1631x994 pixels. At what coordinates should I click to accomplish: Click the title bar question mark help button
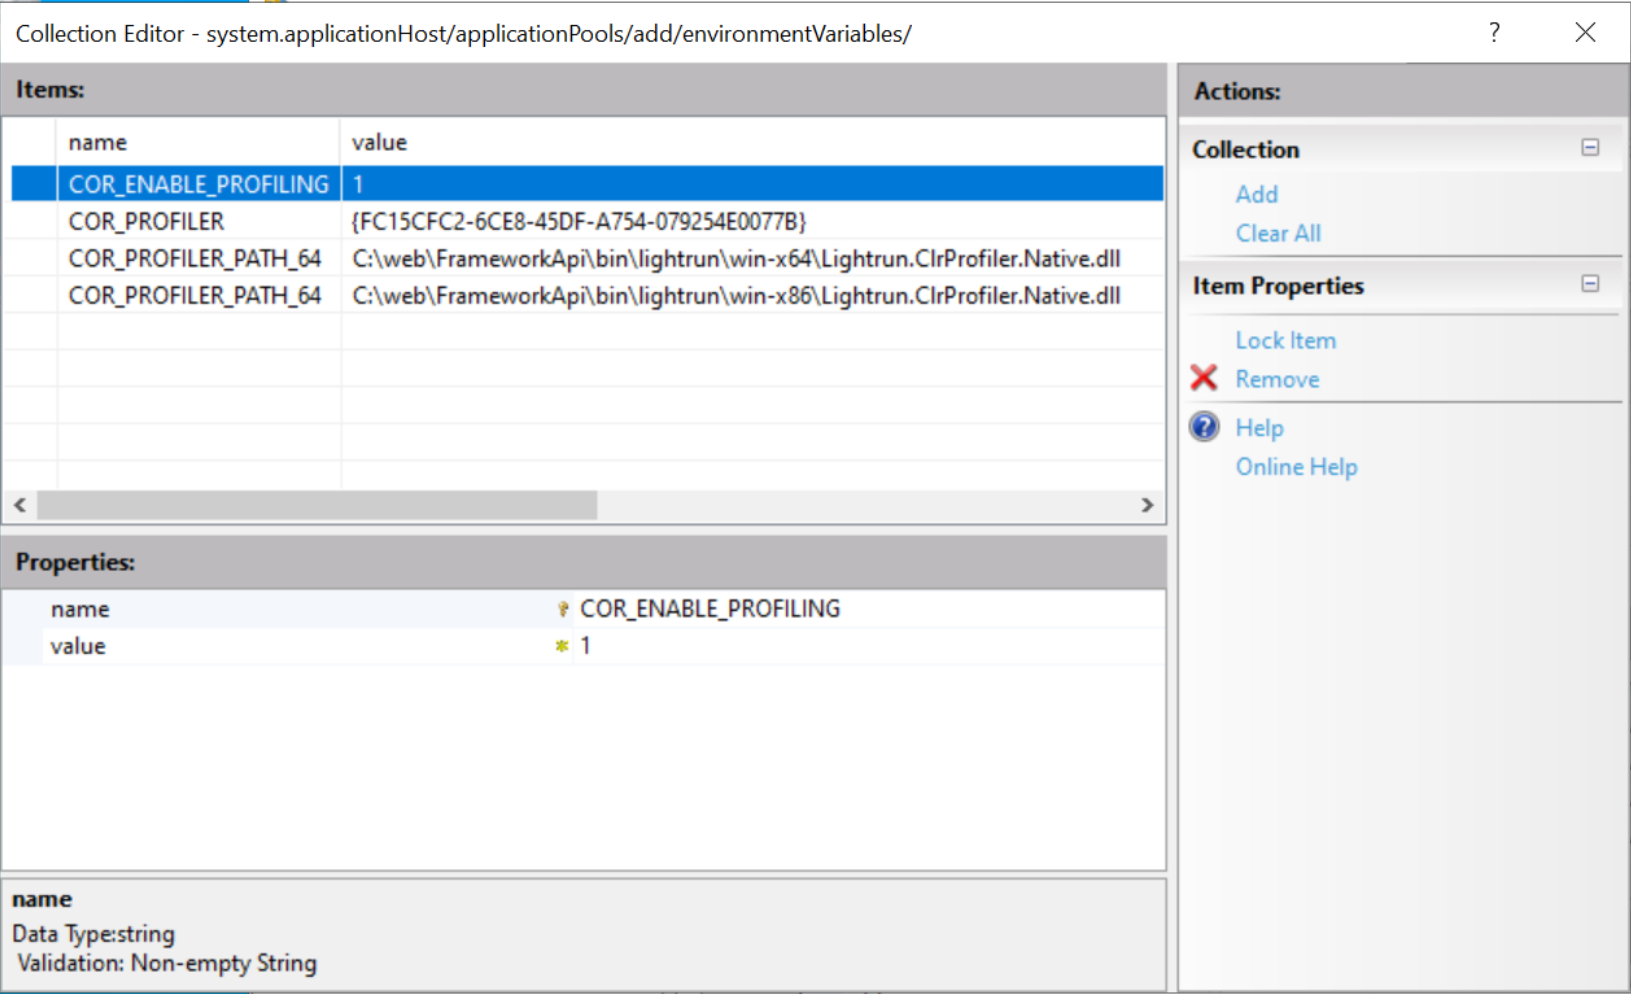[x=1494, y=33]
